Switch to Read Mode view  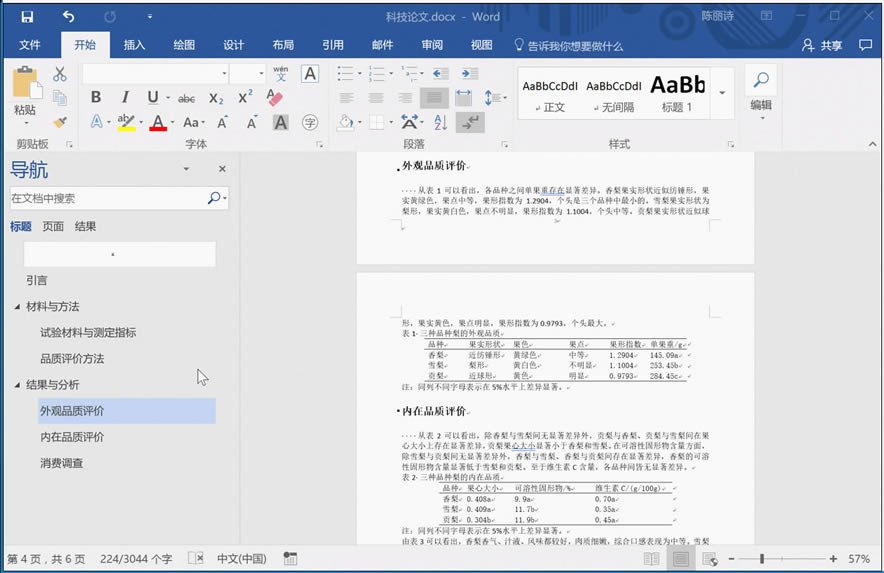(651, 559)
